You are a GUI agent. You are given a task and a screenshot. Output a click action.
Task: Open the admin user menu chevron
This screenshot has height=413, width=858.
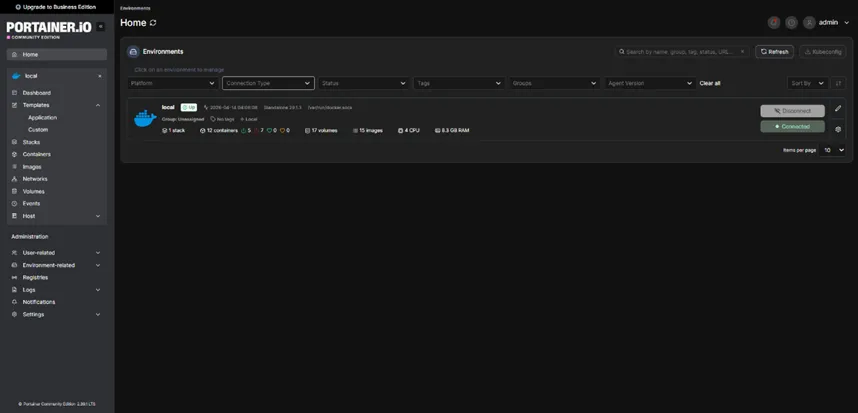pos(847,23)
